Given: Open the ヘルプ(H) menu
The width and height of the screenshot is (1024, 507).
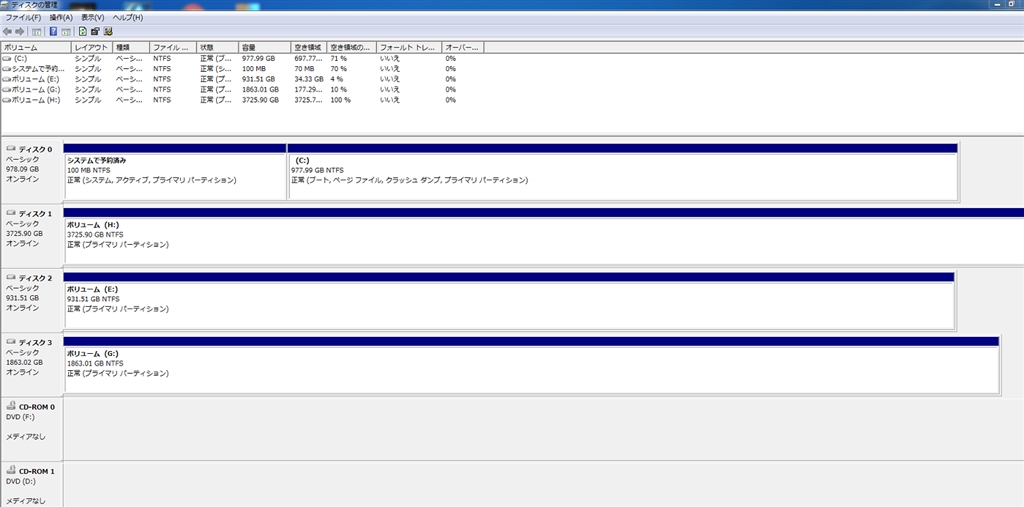Looking at the screenshot, I should point(127,18).
